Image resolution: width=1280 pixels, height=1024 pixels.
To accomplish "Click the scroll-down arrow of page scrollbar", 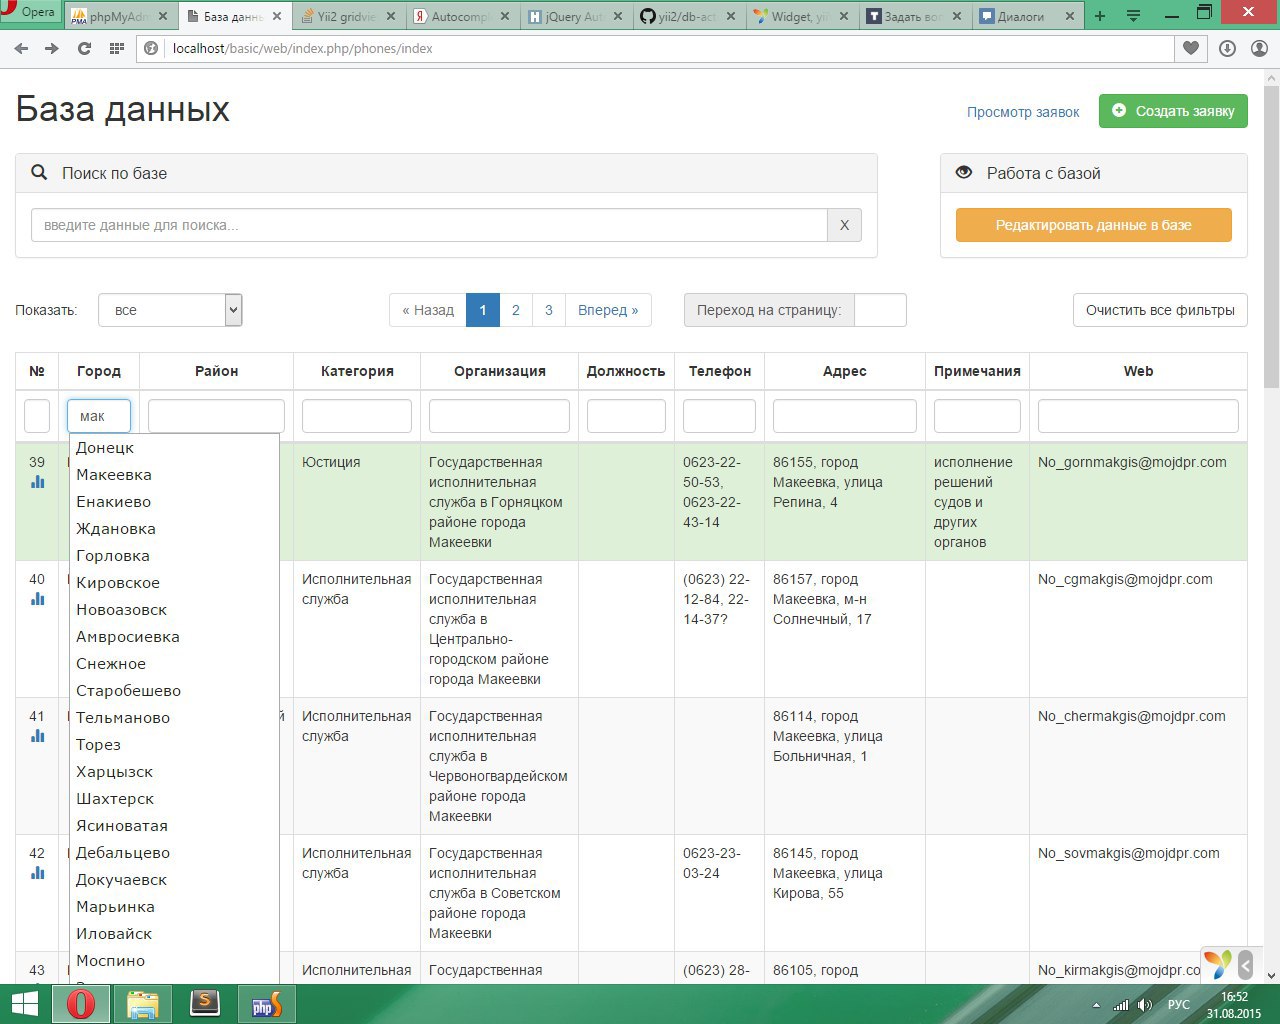I will coord(1271,975).
